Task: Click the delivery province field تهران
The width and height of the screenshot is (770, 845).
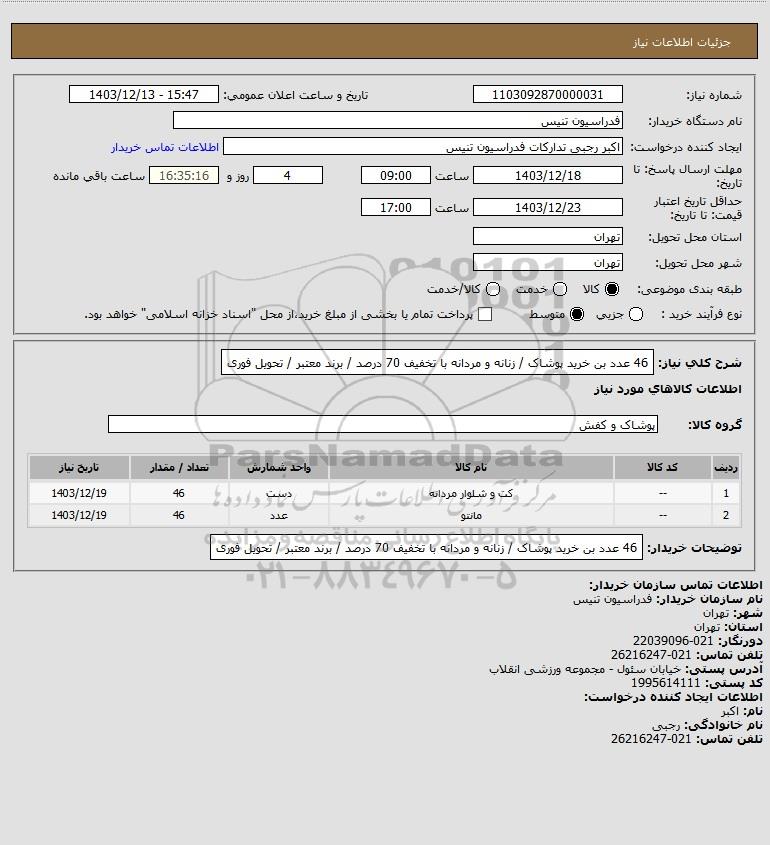Action: coord(547,237)
